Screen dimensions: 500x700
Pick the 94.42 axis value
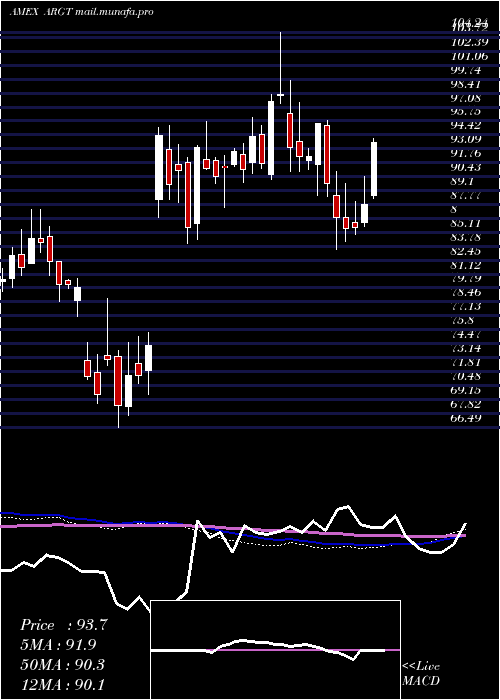466,125
